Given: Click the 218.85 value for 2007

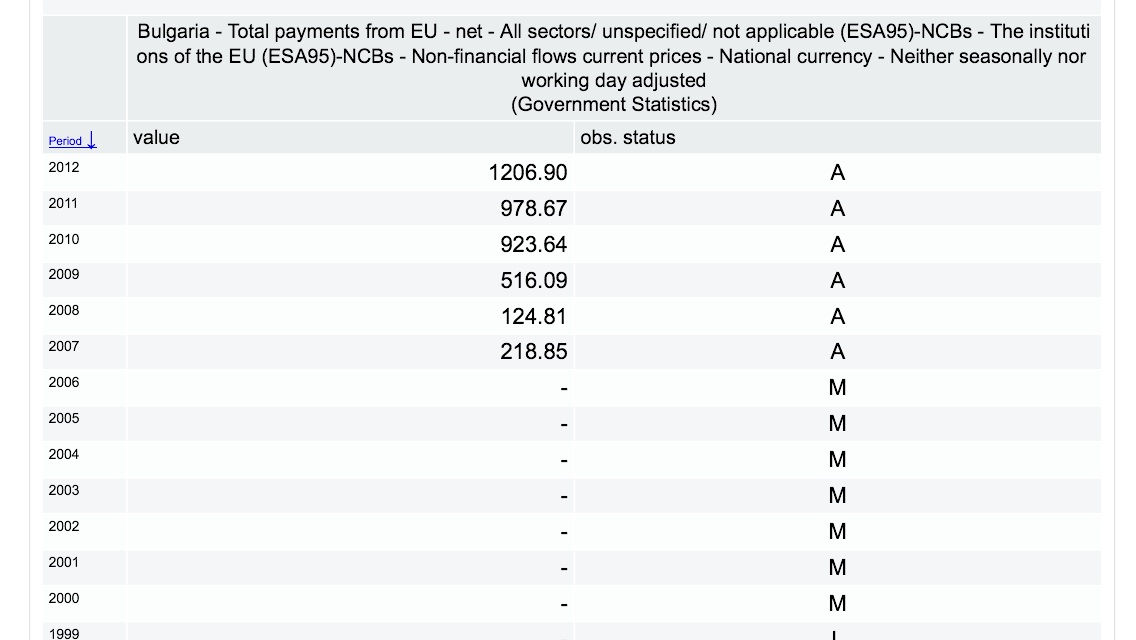Looking at the screenshot, I should [x=533, y=352].
